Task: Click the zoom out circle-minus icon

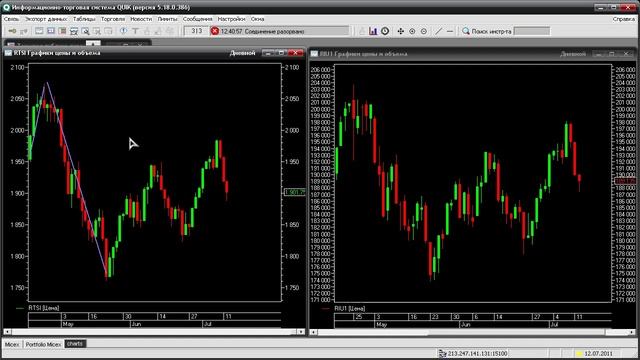Action: click(424, 31)
